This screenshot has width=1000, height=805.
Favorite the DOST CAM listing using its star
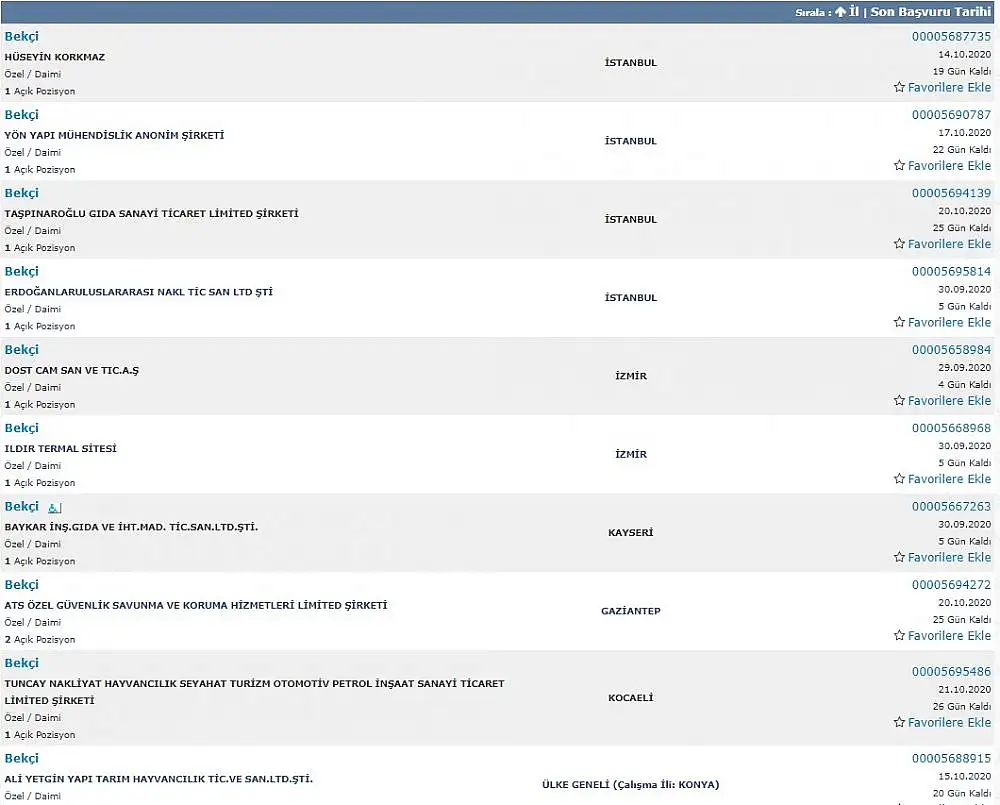(899, 401)
